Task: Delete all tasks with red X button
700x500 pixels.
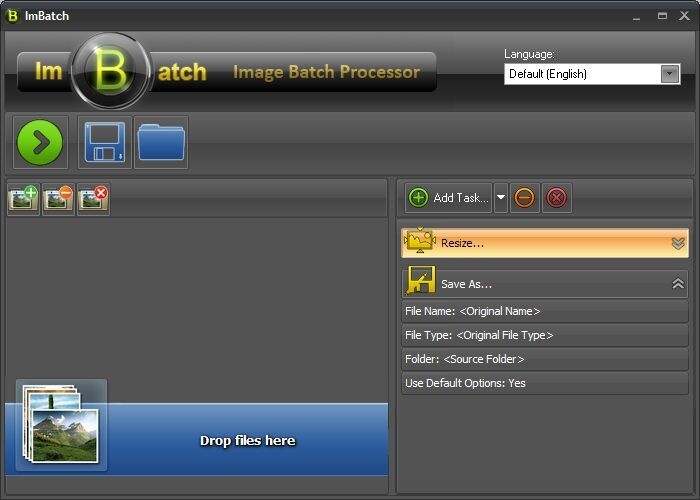Action: pos(557,198)
